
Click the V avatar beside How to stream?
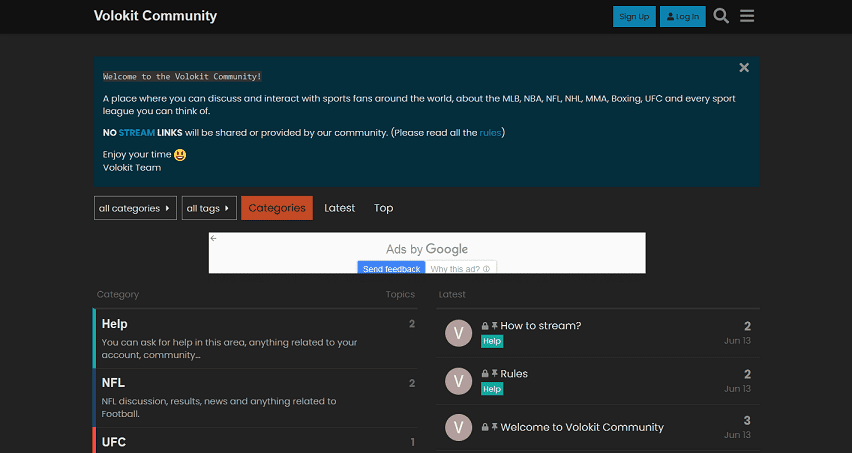(459, 333)
